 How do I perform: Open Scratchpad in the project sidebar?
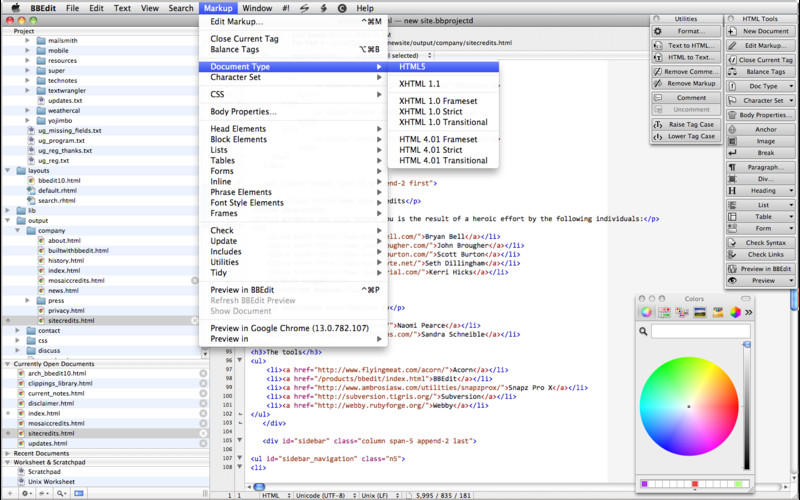point(44,472)
